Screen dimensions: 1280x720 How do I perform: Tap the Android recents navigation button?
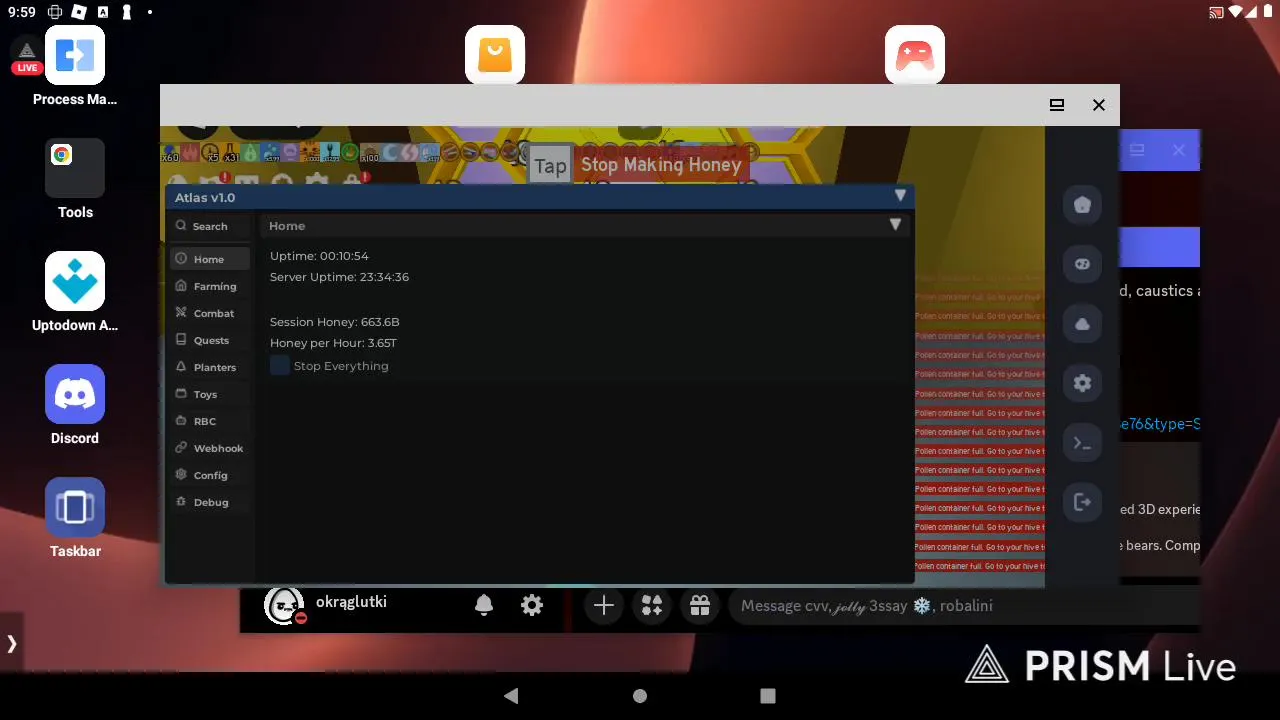click(x=768, y=696)
